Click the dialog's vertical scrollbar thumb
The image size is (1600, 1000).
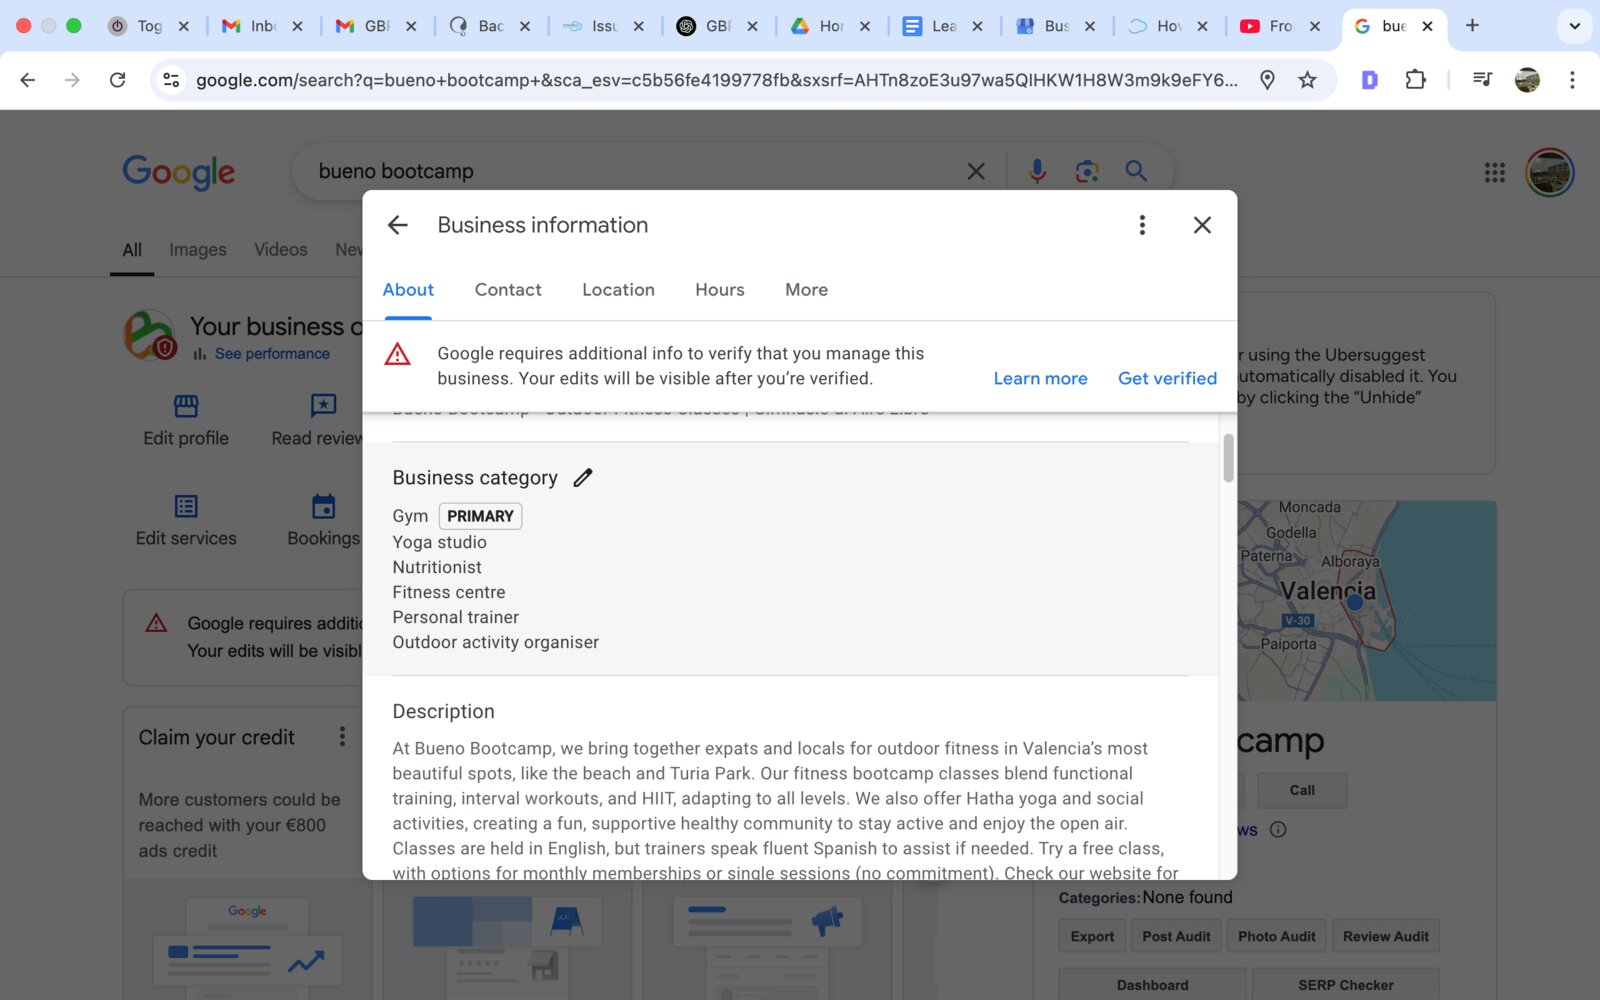tap(1228, 458)
